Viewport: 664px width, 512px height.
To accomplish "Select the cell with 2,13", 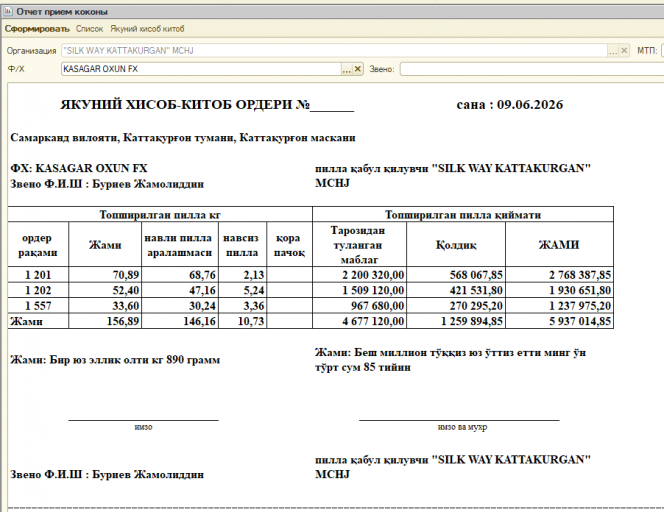I will (x=243, y=275).
